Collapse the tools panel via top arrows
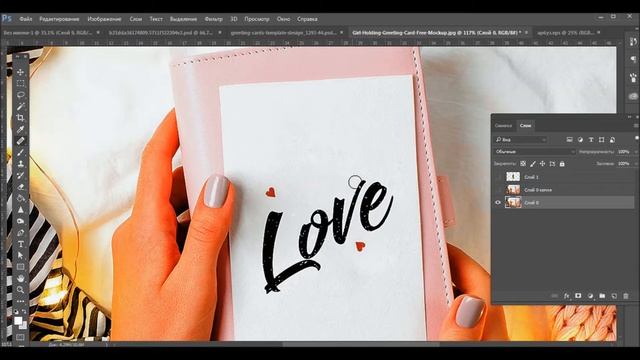This screenshot has height=360, width=640. point(18,56)
